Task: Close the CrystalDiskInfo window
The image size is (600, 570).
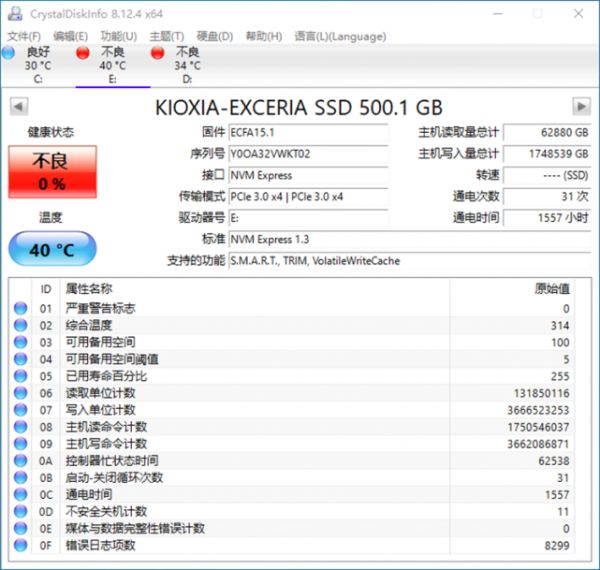Action: (x=578, y=14)
